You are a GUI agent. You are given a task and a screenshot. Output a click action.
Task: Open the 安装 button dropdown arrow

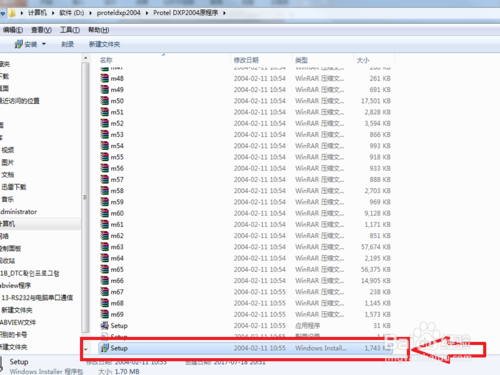[44, 44]
